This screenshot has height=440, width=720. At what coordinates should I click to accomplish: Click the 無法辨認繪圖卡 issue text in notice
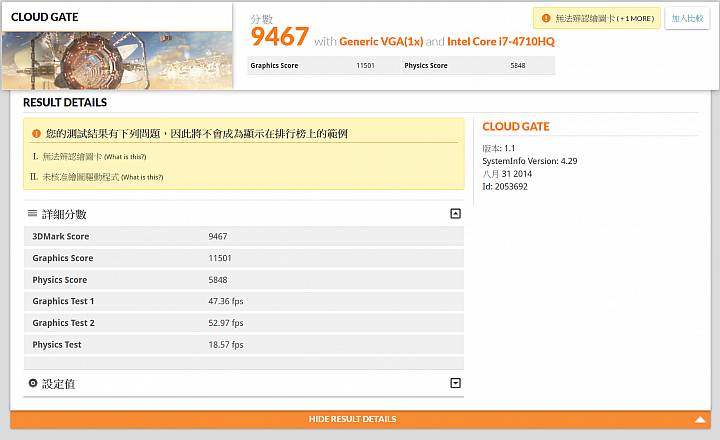tap(72, 157)
